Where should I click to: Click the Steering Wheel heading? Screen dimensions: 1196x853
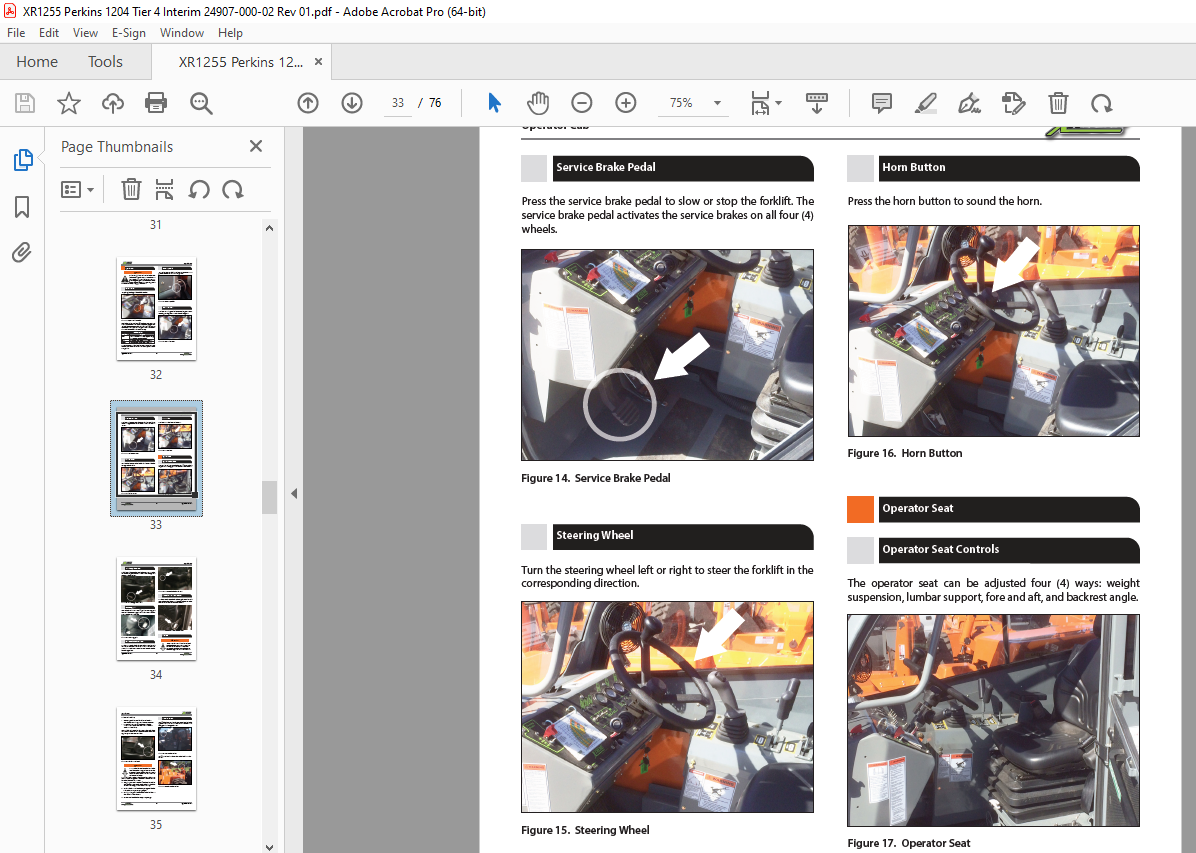595,536
